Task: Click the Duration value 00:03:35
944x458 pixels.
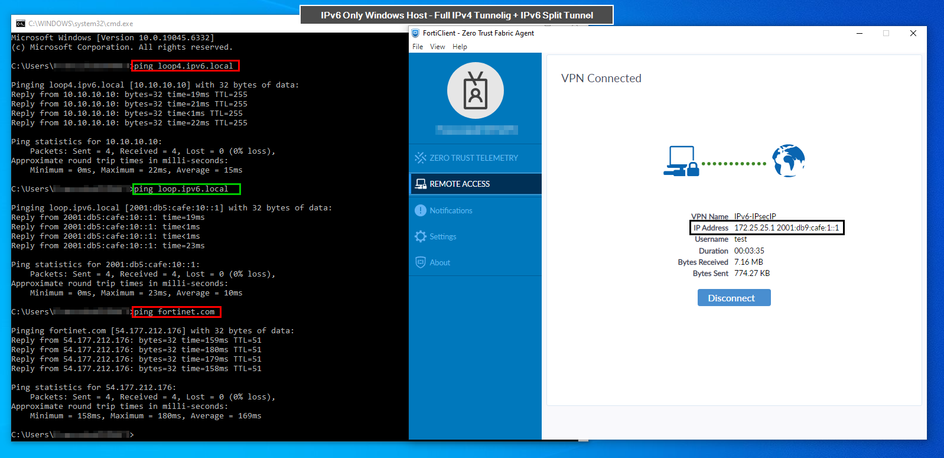Action: pyautogui.click(x=749, y=250)
